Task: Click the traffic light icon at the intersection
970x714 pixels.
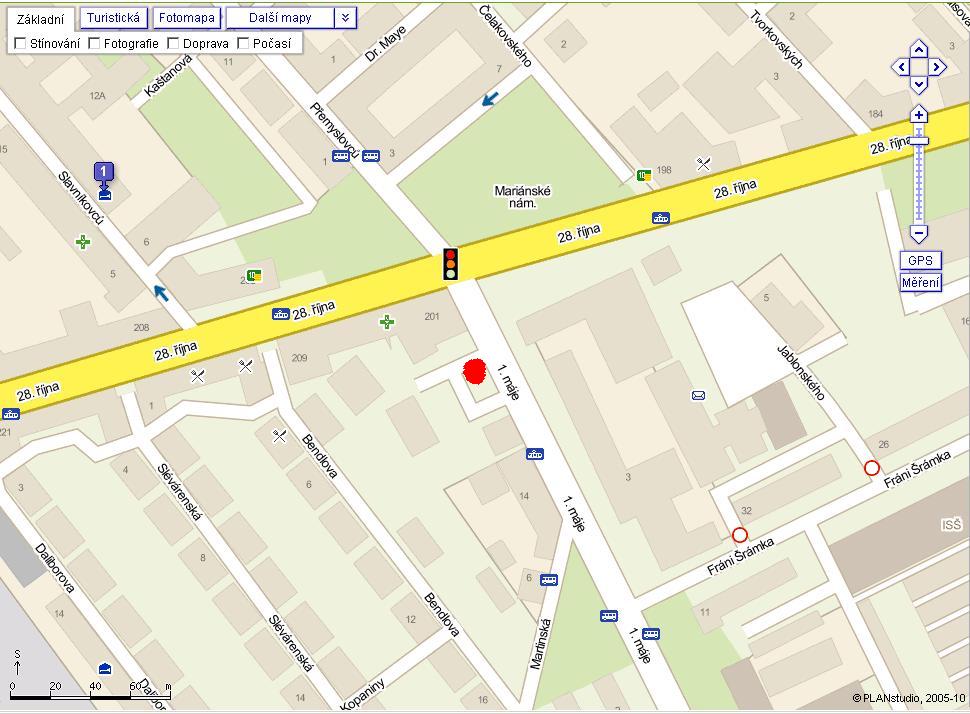Action: coord(450,264)
